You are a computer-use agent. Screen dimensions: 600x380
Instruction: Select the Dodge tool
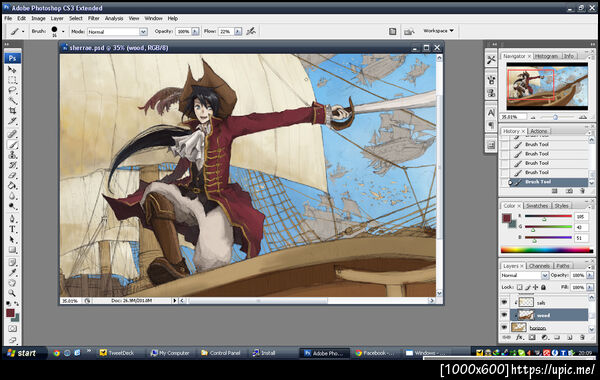12,207
